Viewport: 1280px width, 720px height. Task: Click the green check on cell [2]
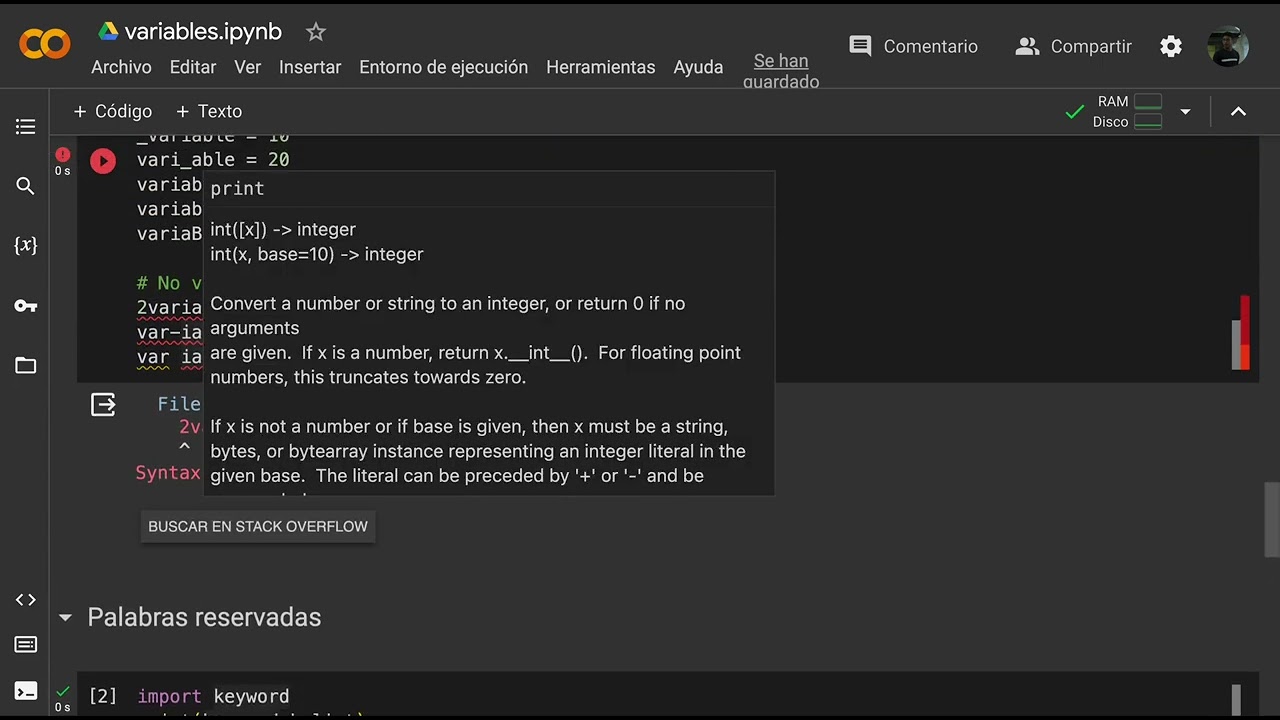tap(63, 691)
